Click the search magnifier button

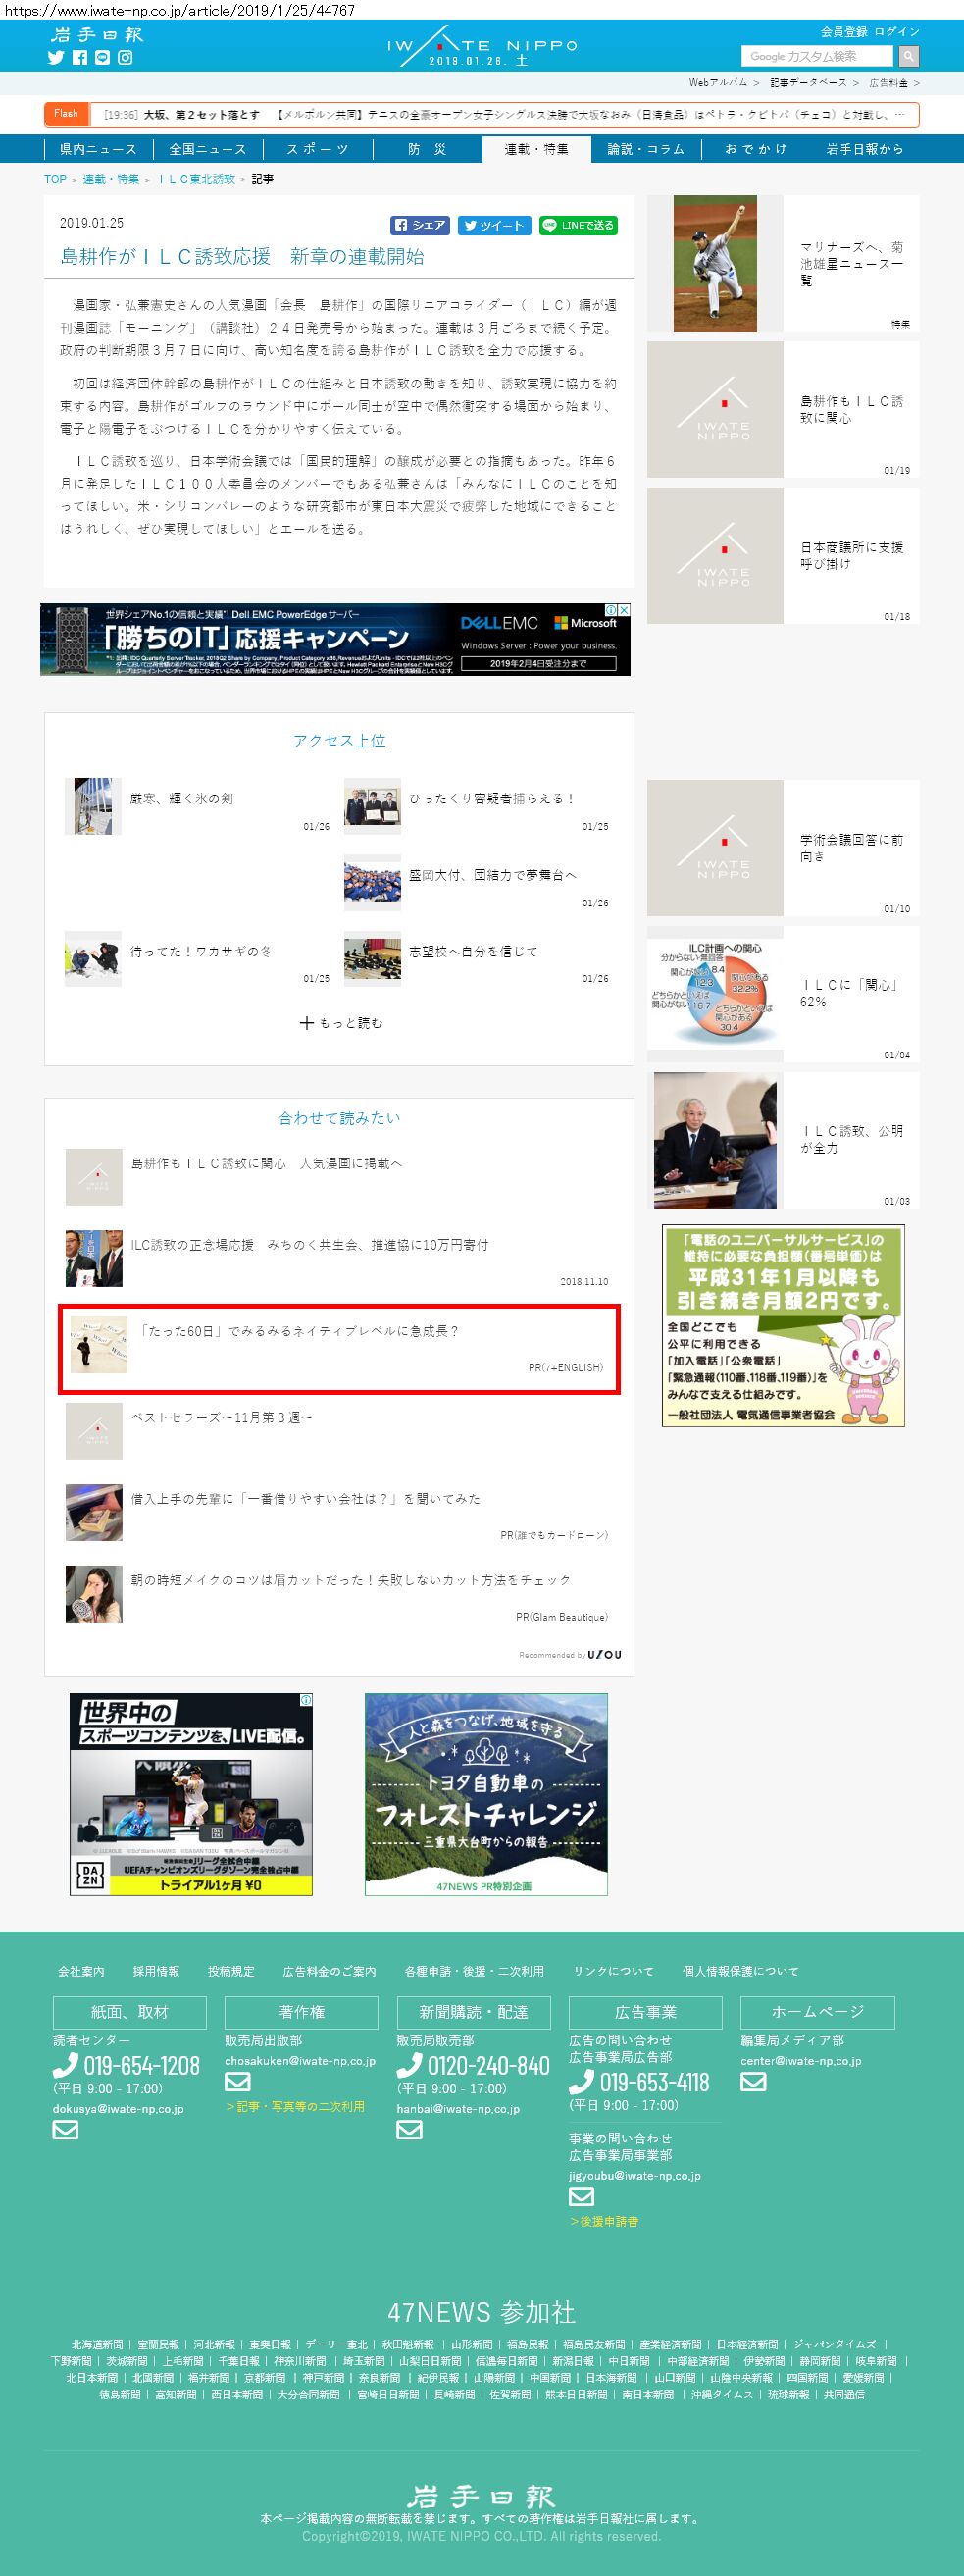[x=908, y=56]
